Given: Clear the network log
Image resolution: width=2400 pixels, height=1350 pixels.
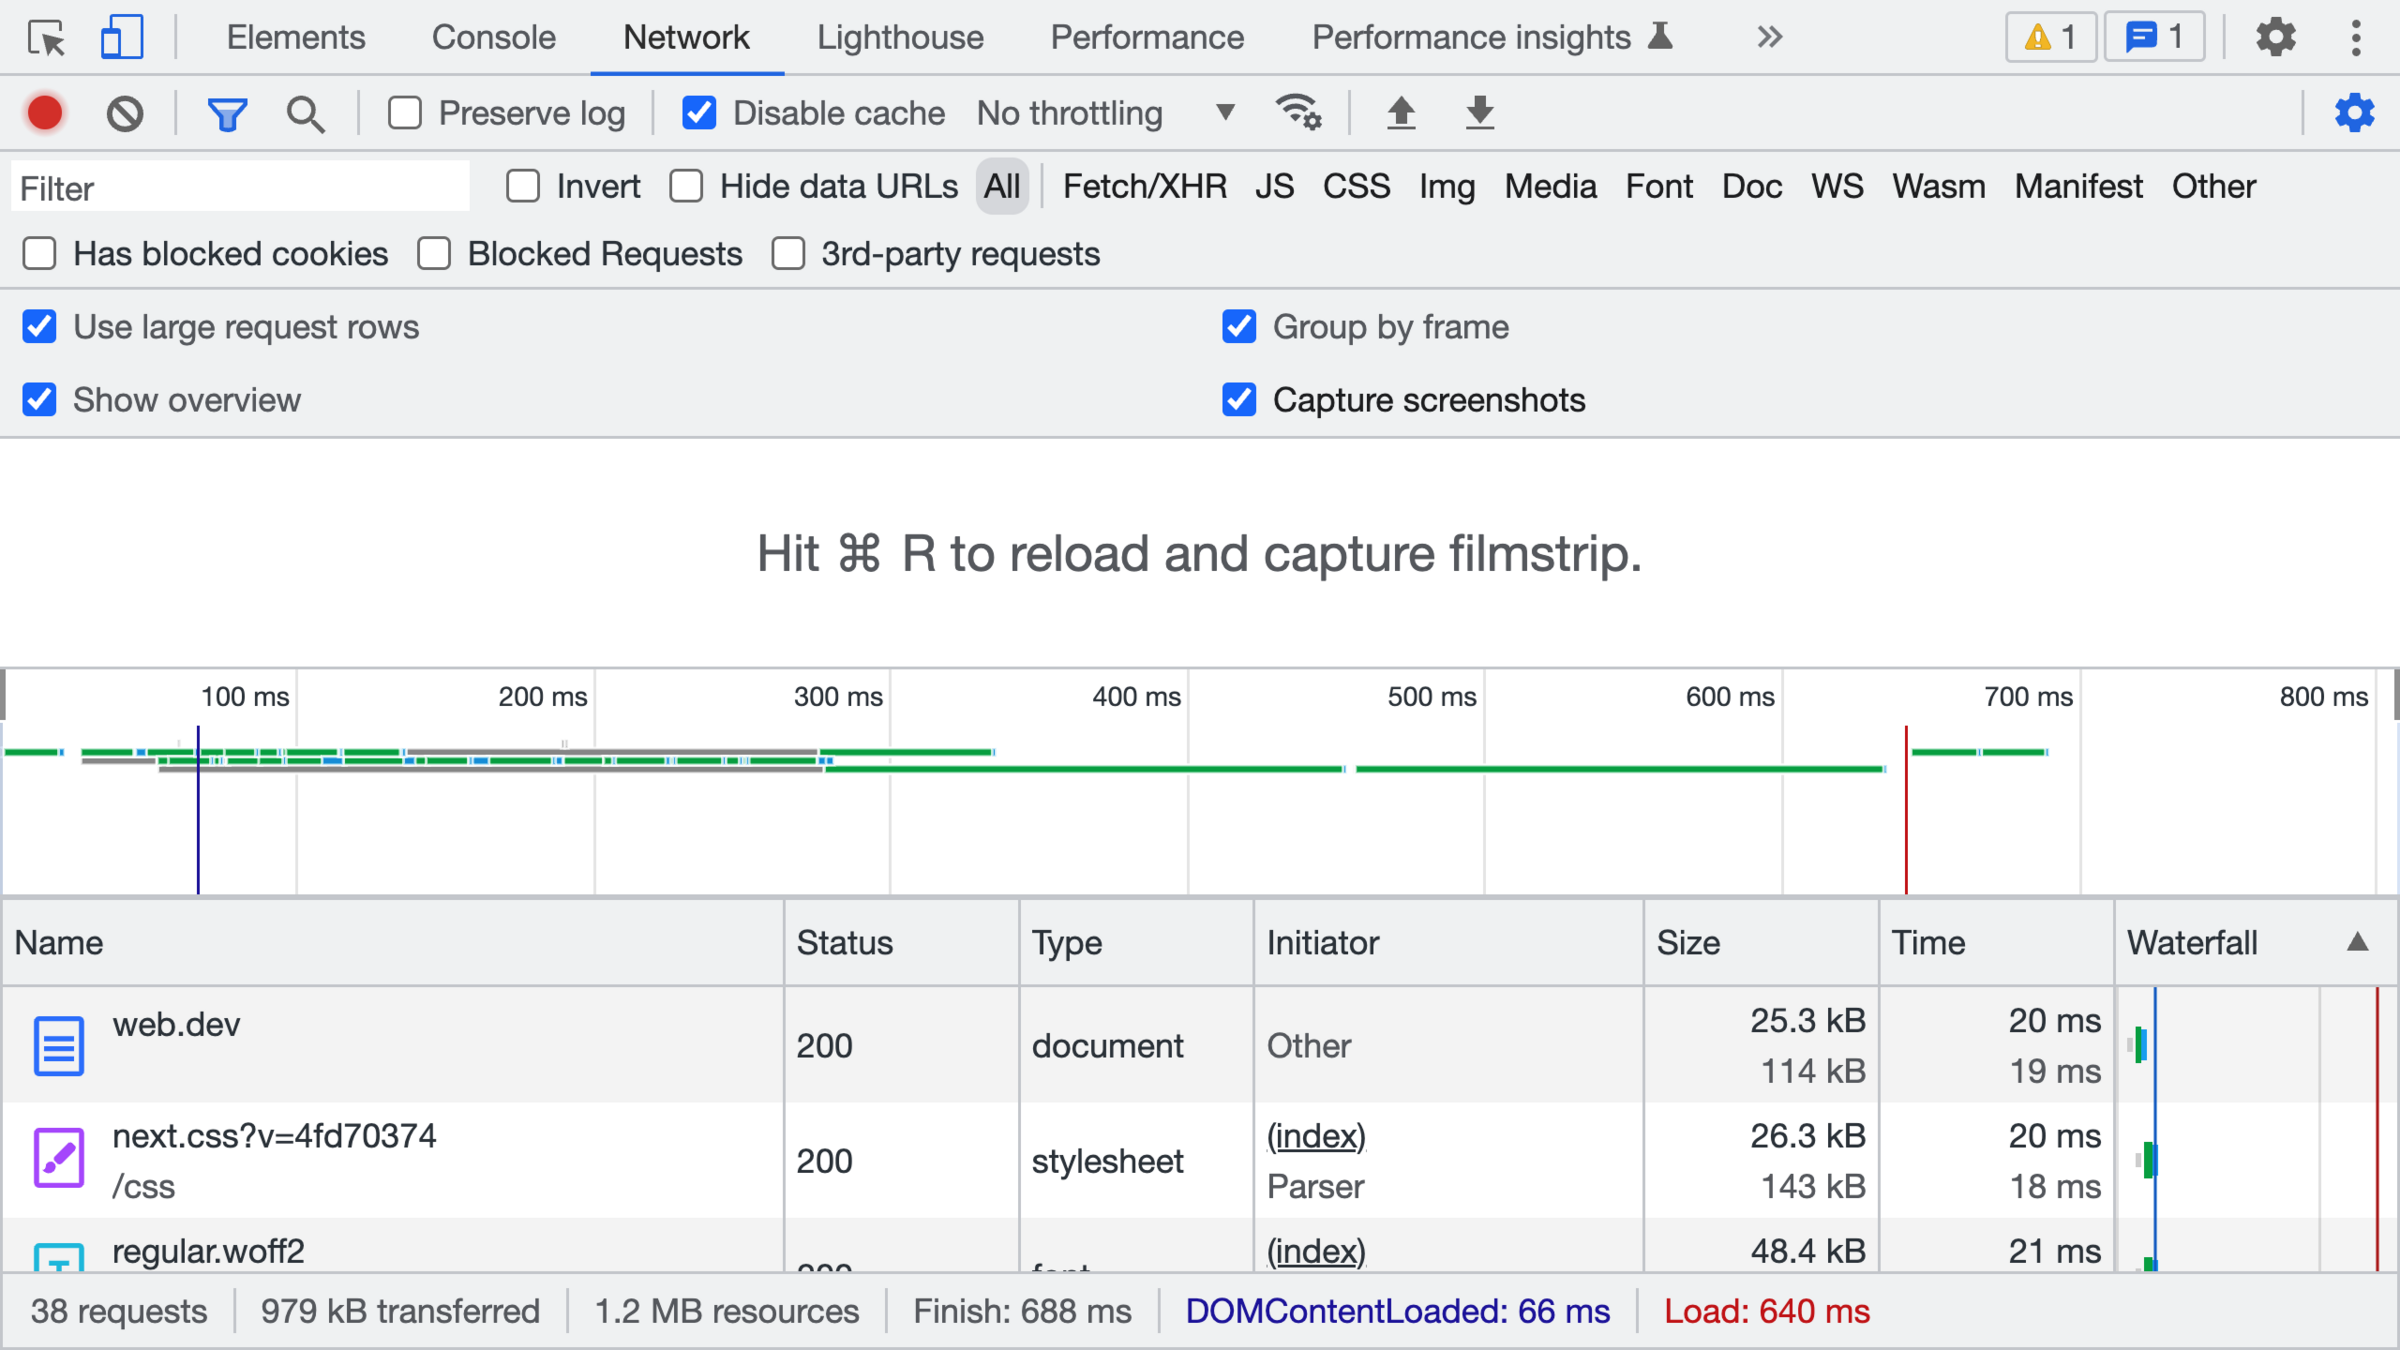Looking at the screenshot, I should click(125, 113).
